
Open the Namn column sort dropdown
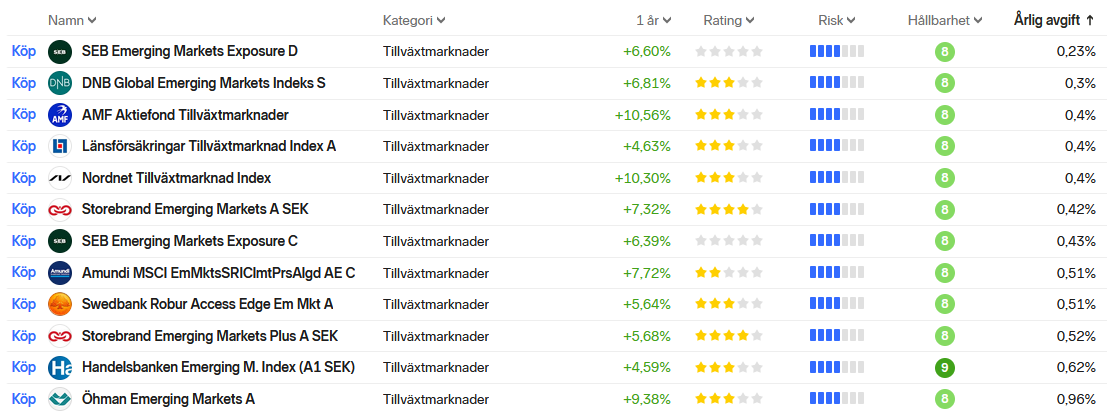[x=72, y=20]
